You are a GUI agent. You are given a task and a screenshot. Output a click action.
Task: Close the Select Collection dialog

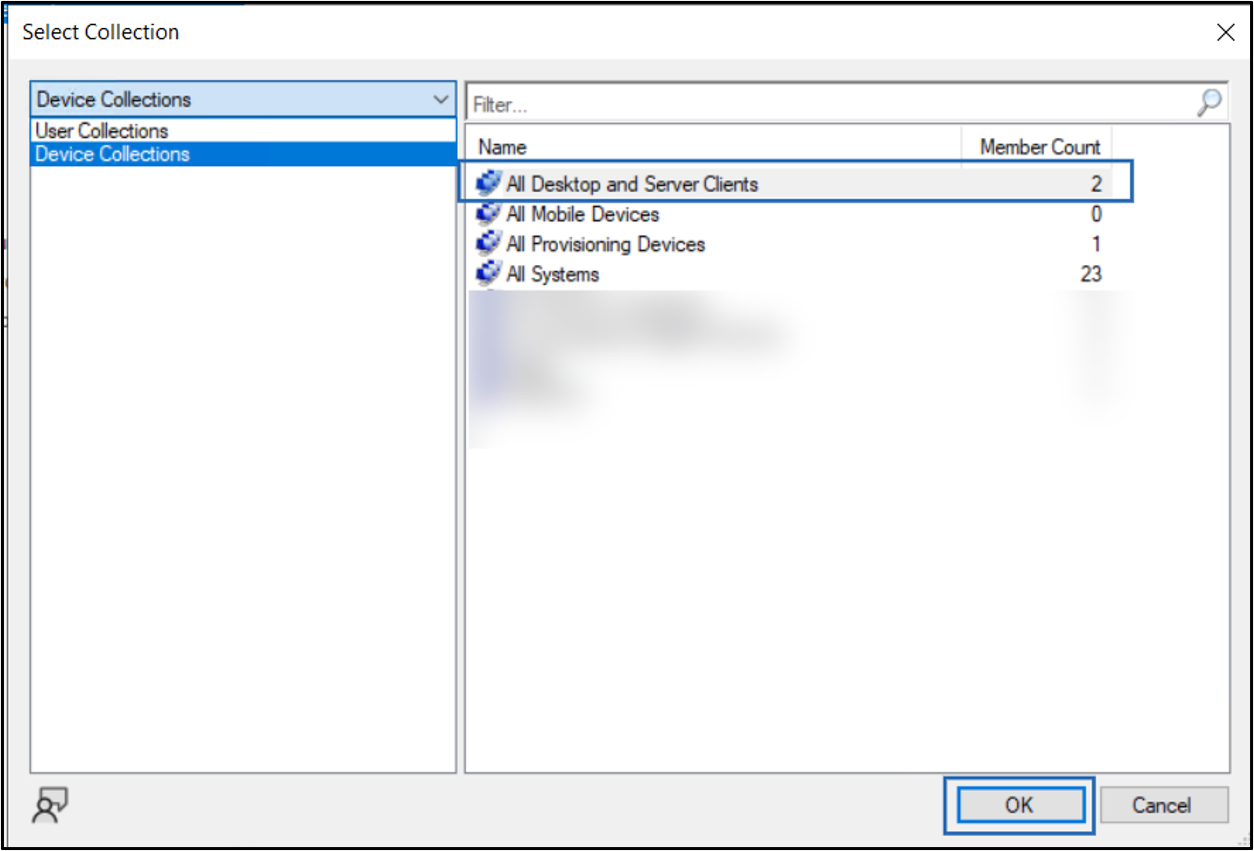point(1225,32)
